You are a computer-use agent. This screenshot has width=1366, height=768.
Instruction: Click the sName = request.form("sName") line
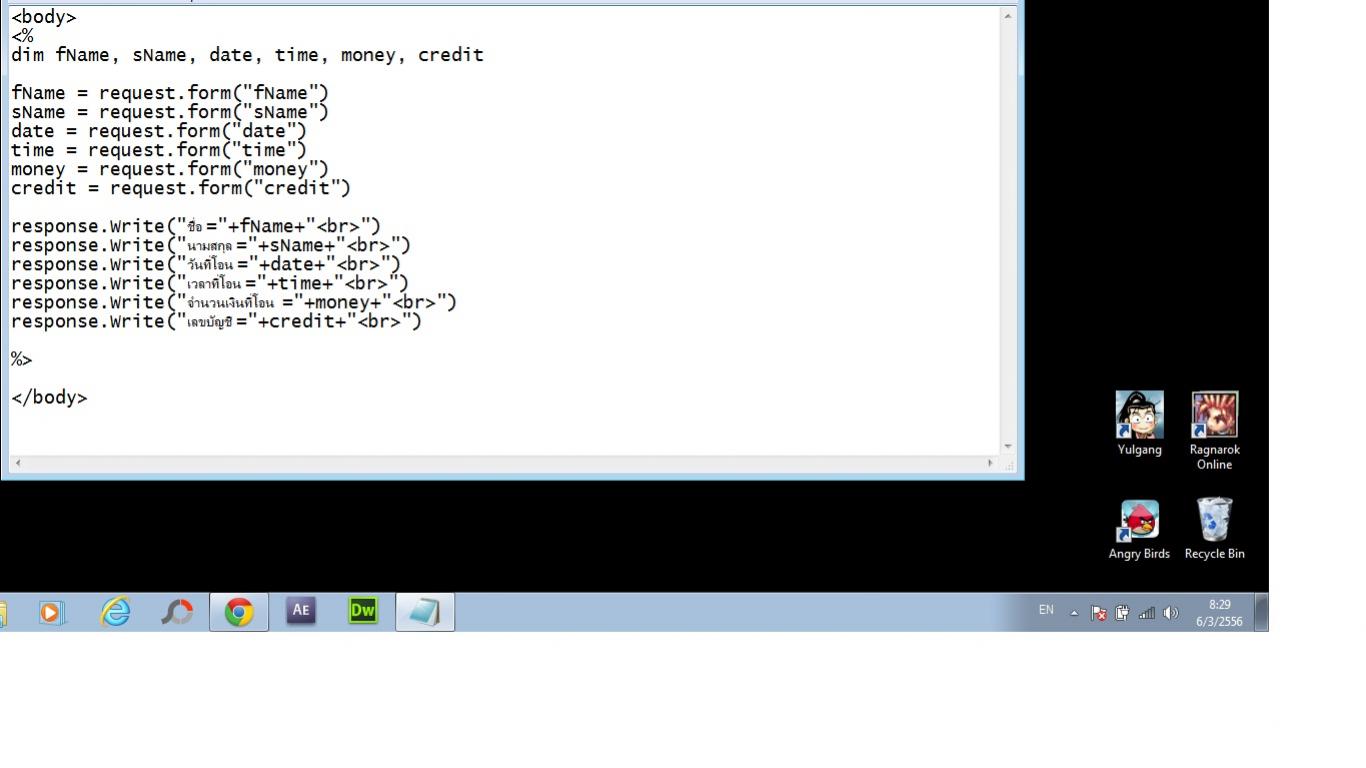(170, 112)
